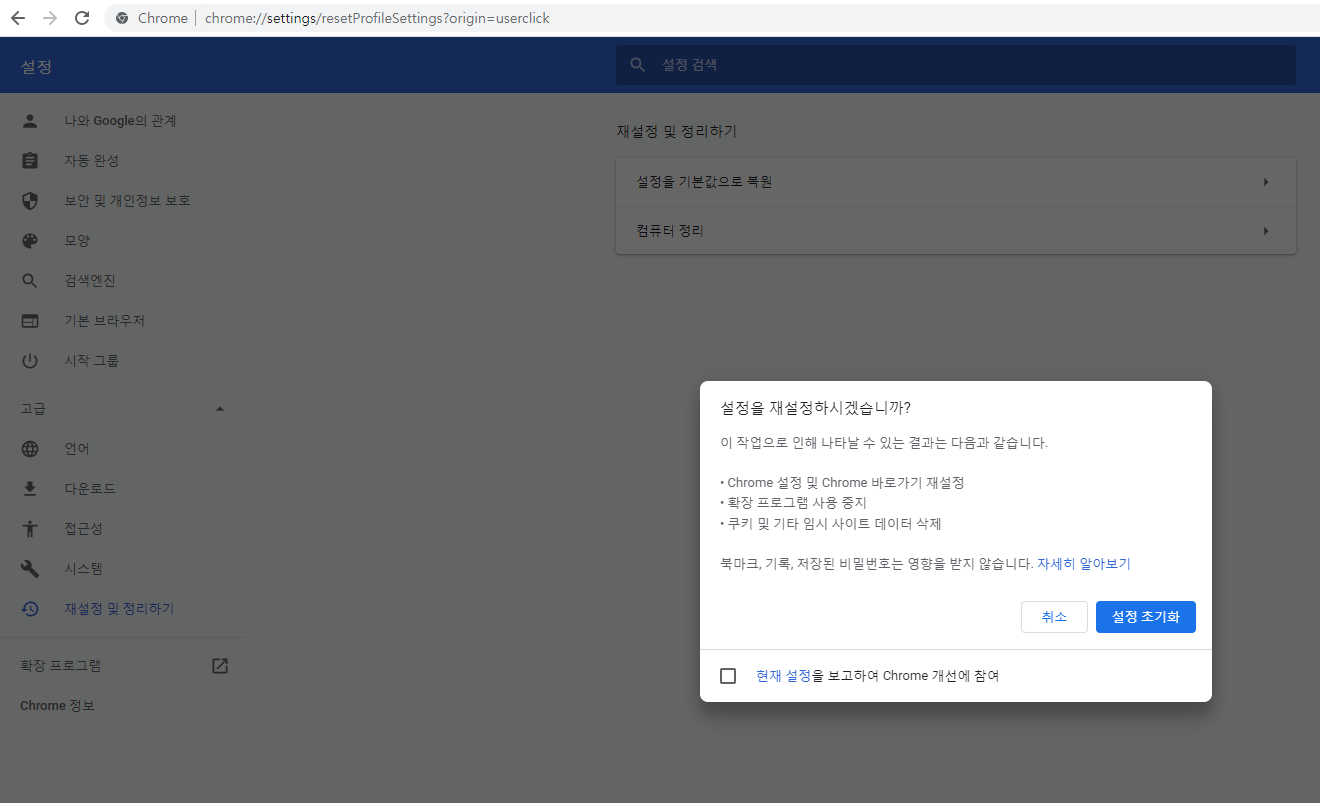Click the wrench icon for 시스템
The height and width of the screenshot is (803, 1320).
point(30,569)
